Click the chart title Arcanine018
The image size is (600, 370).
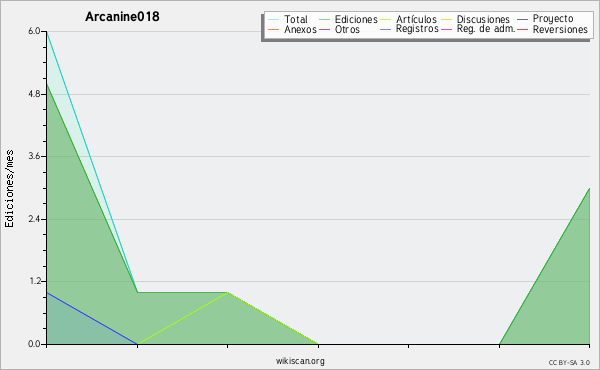tap(122, 17)
